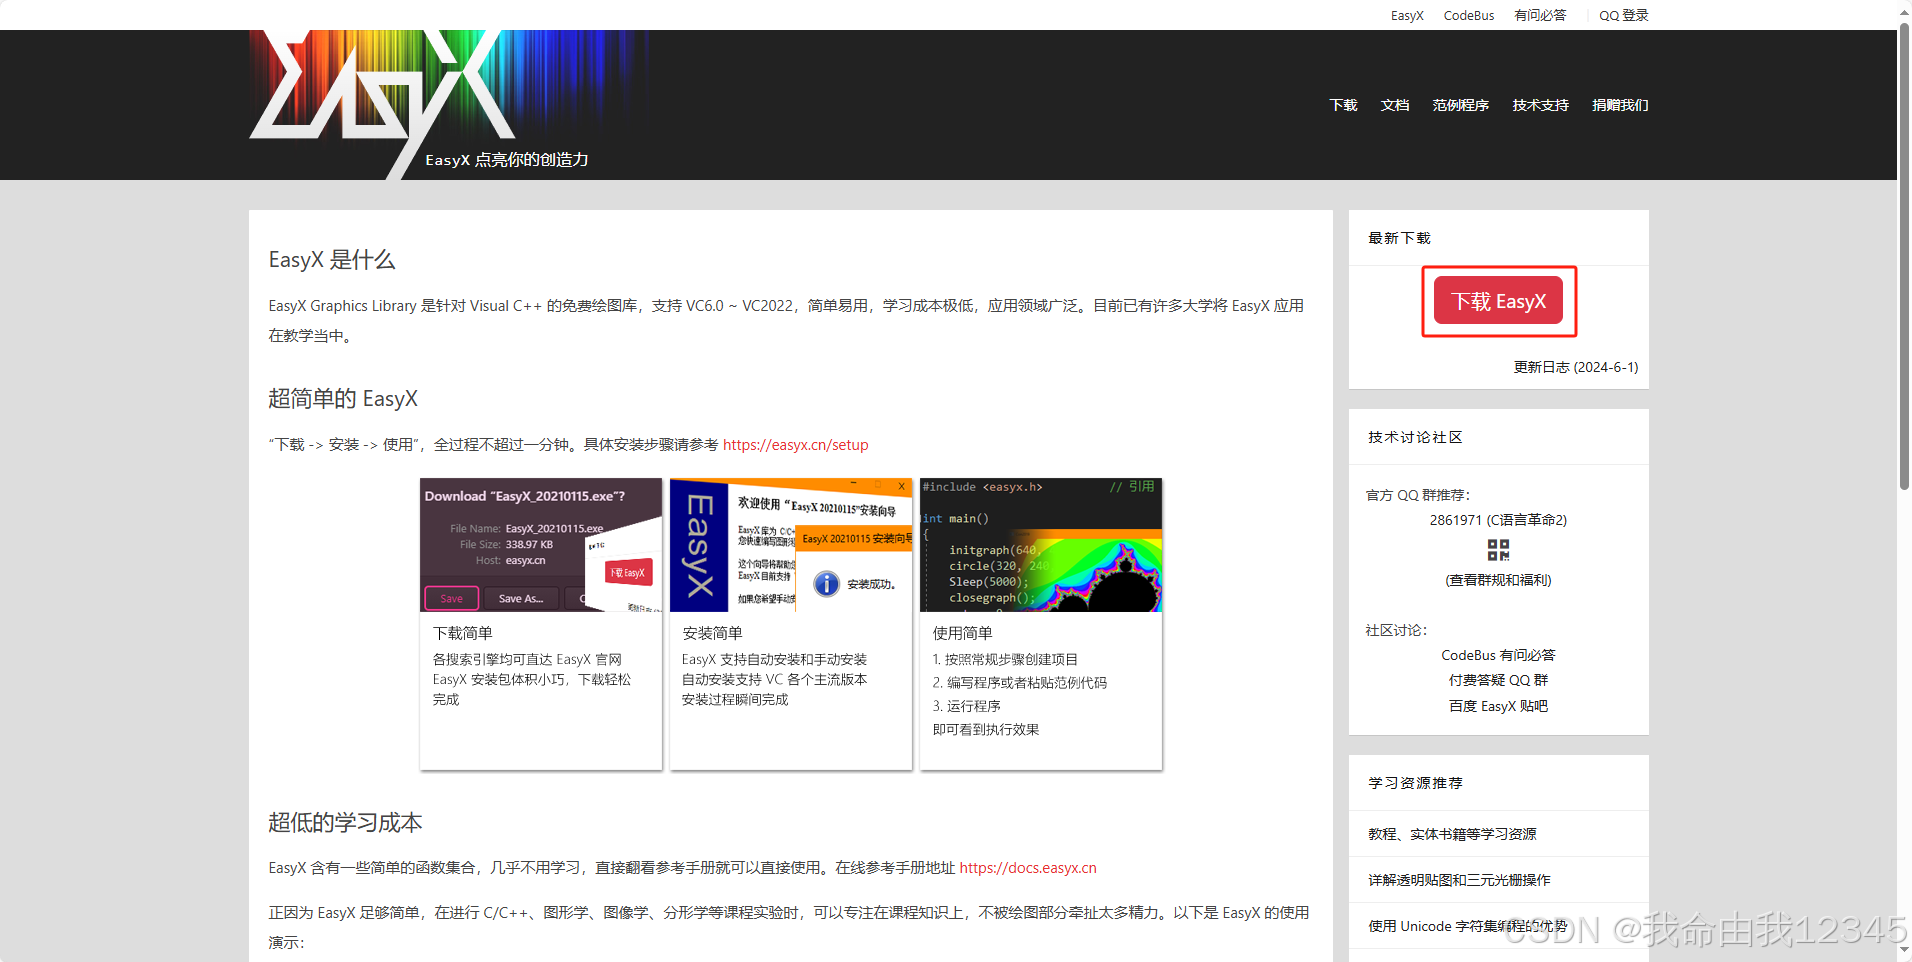Open CodeBus 有问必答 community link
Viewport: 1912px width, 962px height.
tap(1498, 655)
